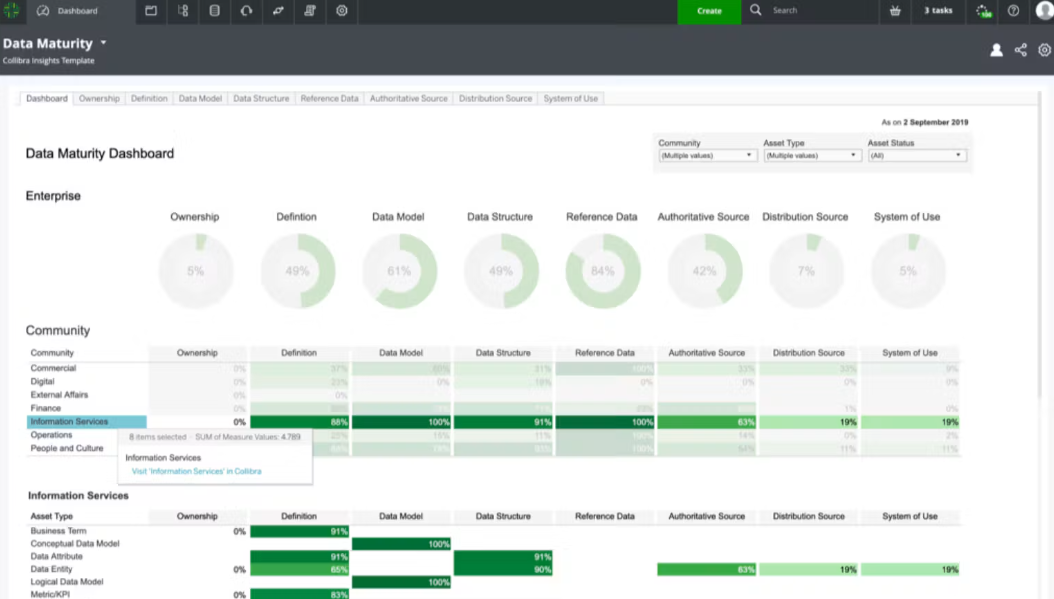Select the Operations community row

[493, 435]
